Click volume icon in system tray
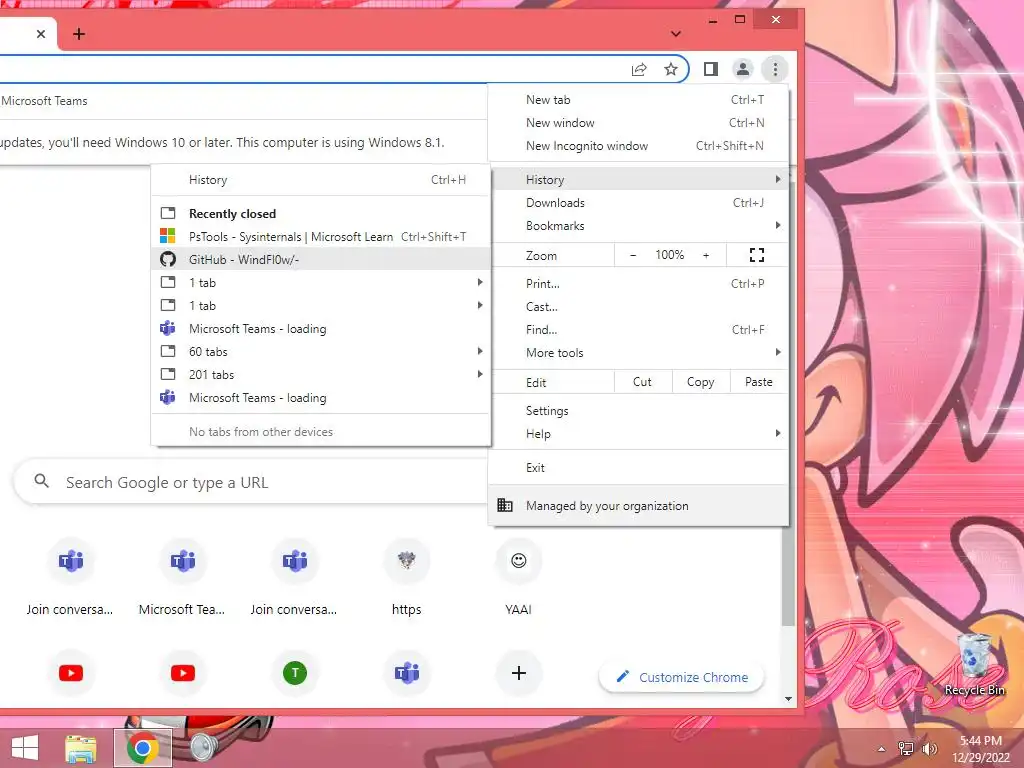1024x768 pixels. (930, 748)
